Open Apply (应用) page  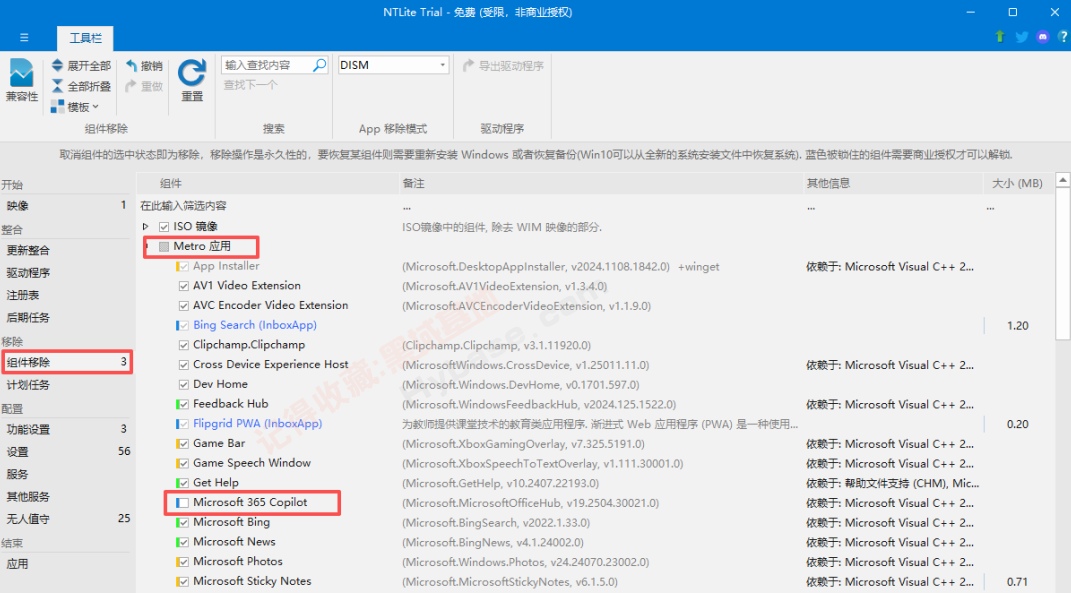(66, 564)
